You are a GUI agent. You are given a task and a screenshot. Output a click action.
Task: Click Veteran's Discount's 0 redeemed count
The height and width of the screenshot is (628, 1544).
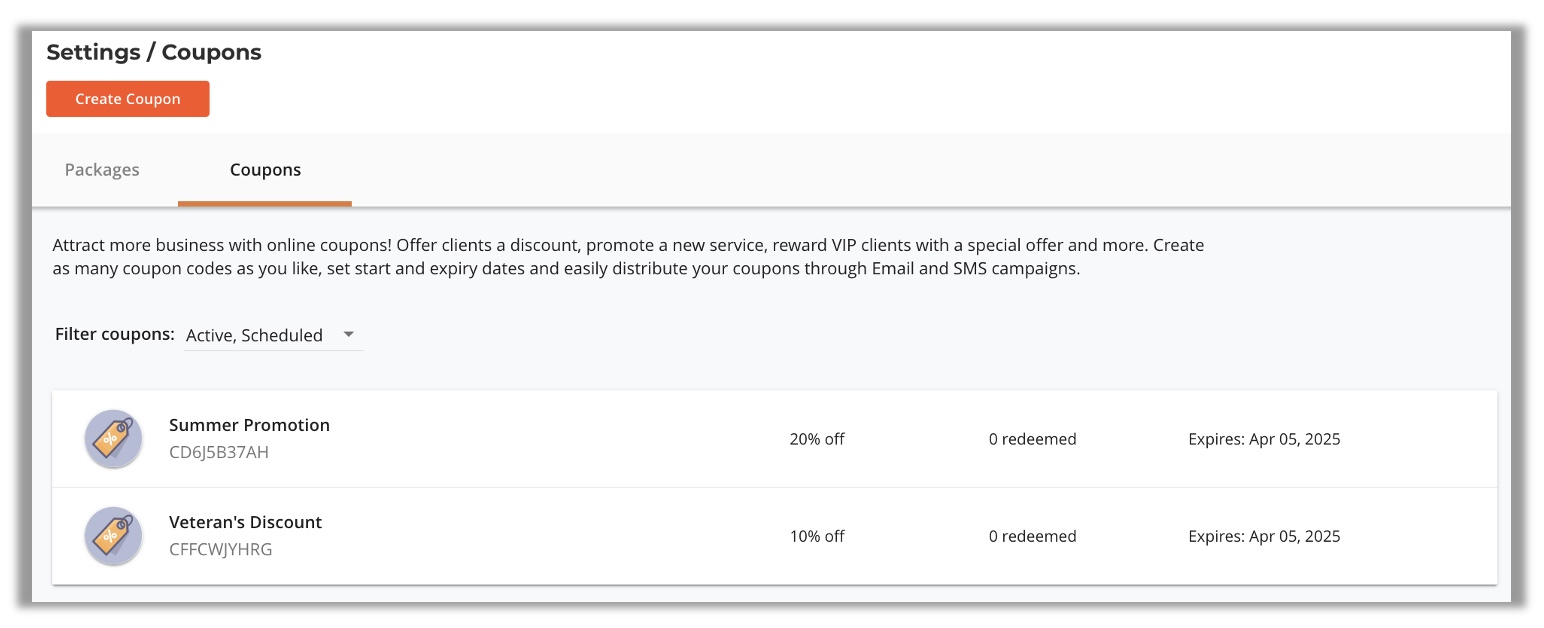point(1032,536)
